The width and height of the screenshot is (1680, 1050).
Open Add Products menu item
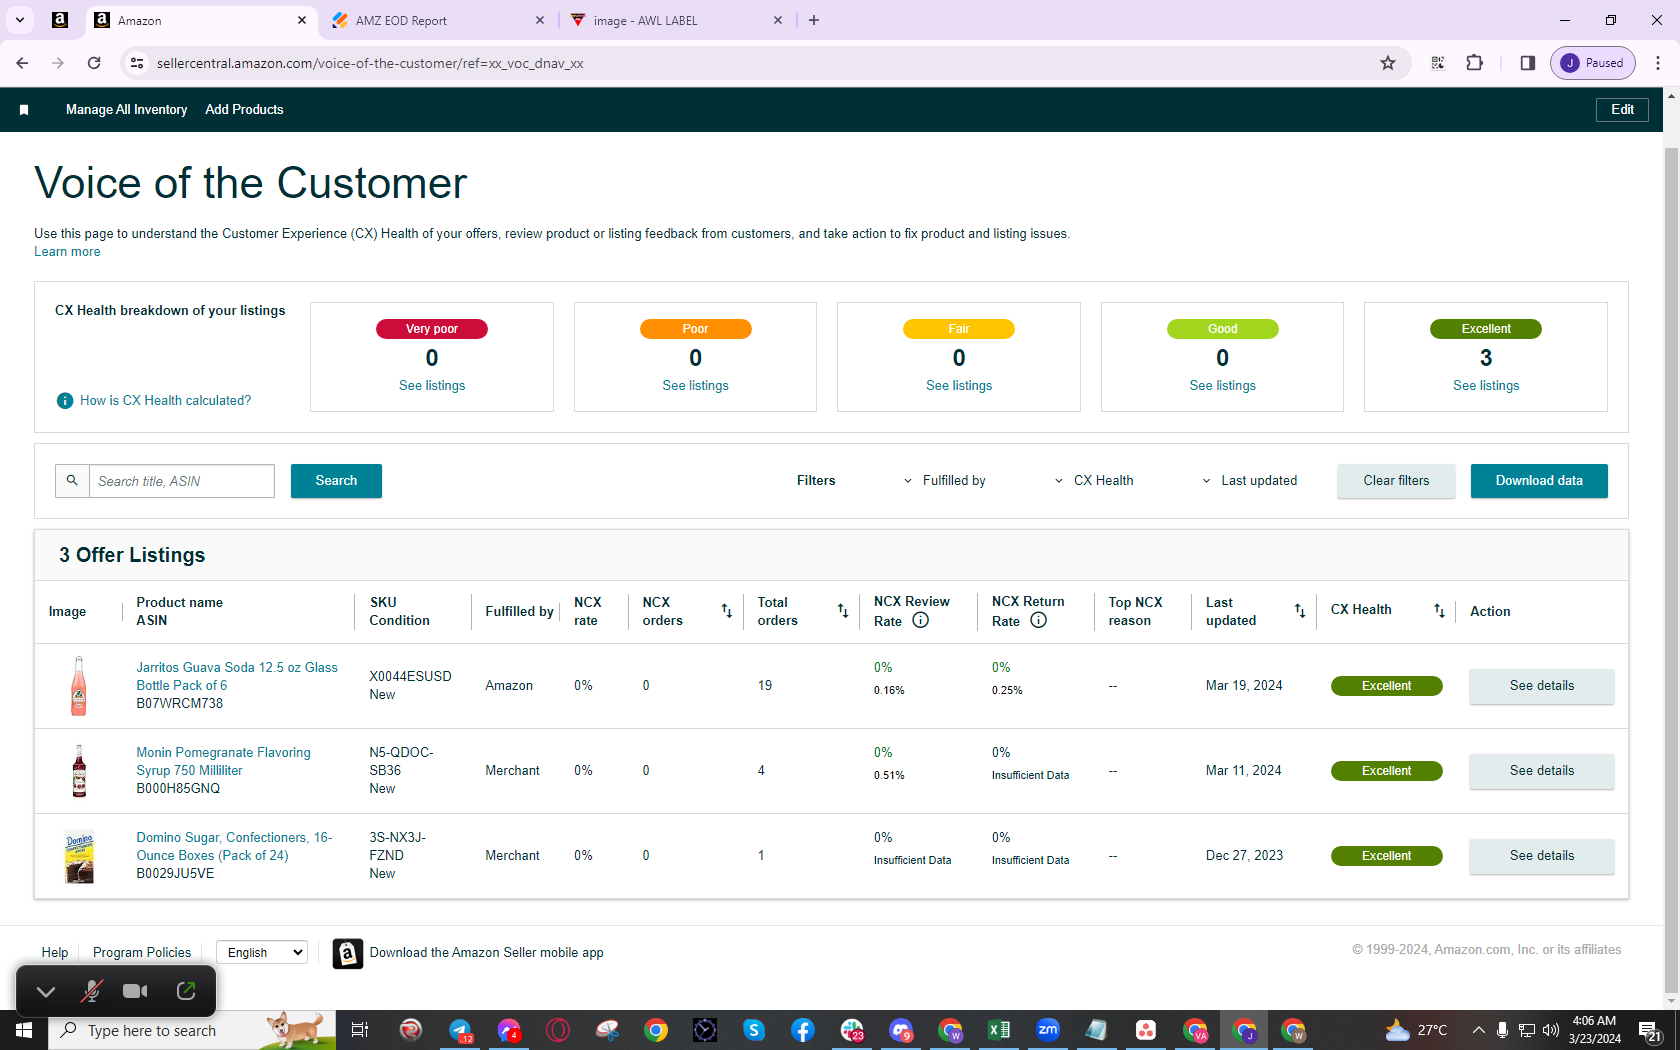[244, 110]
